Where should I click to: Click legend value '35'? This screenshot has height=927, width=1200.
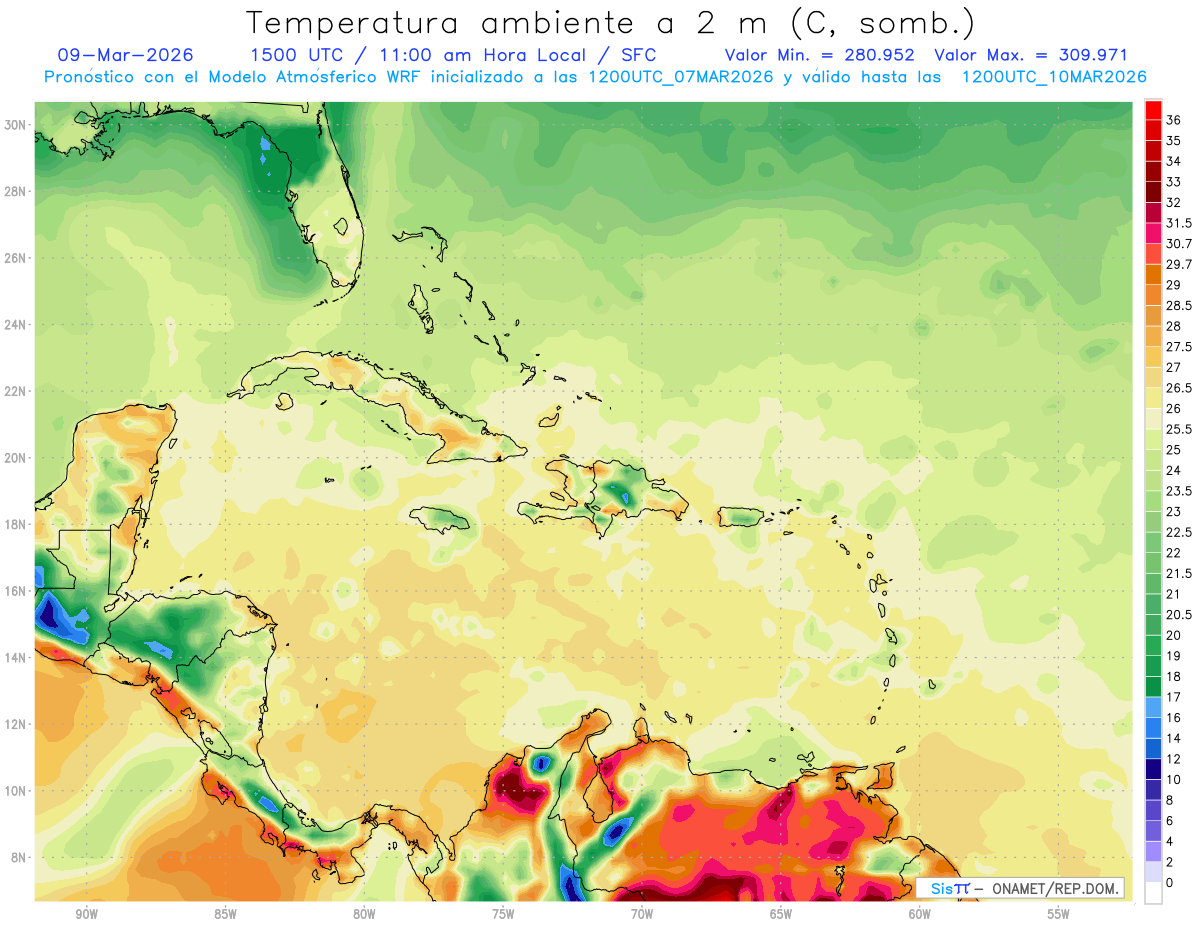[x=1174, y=141]
